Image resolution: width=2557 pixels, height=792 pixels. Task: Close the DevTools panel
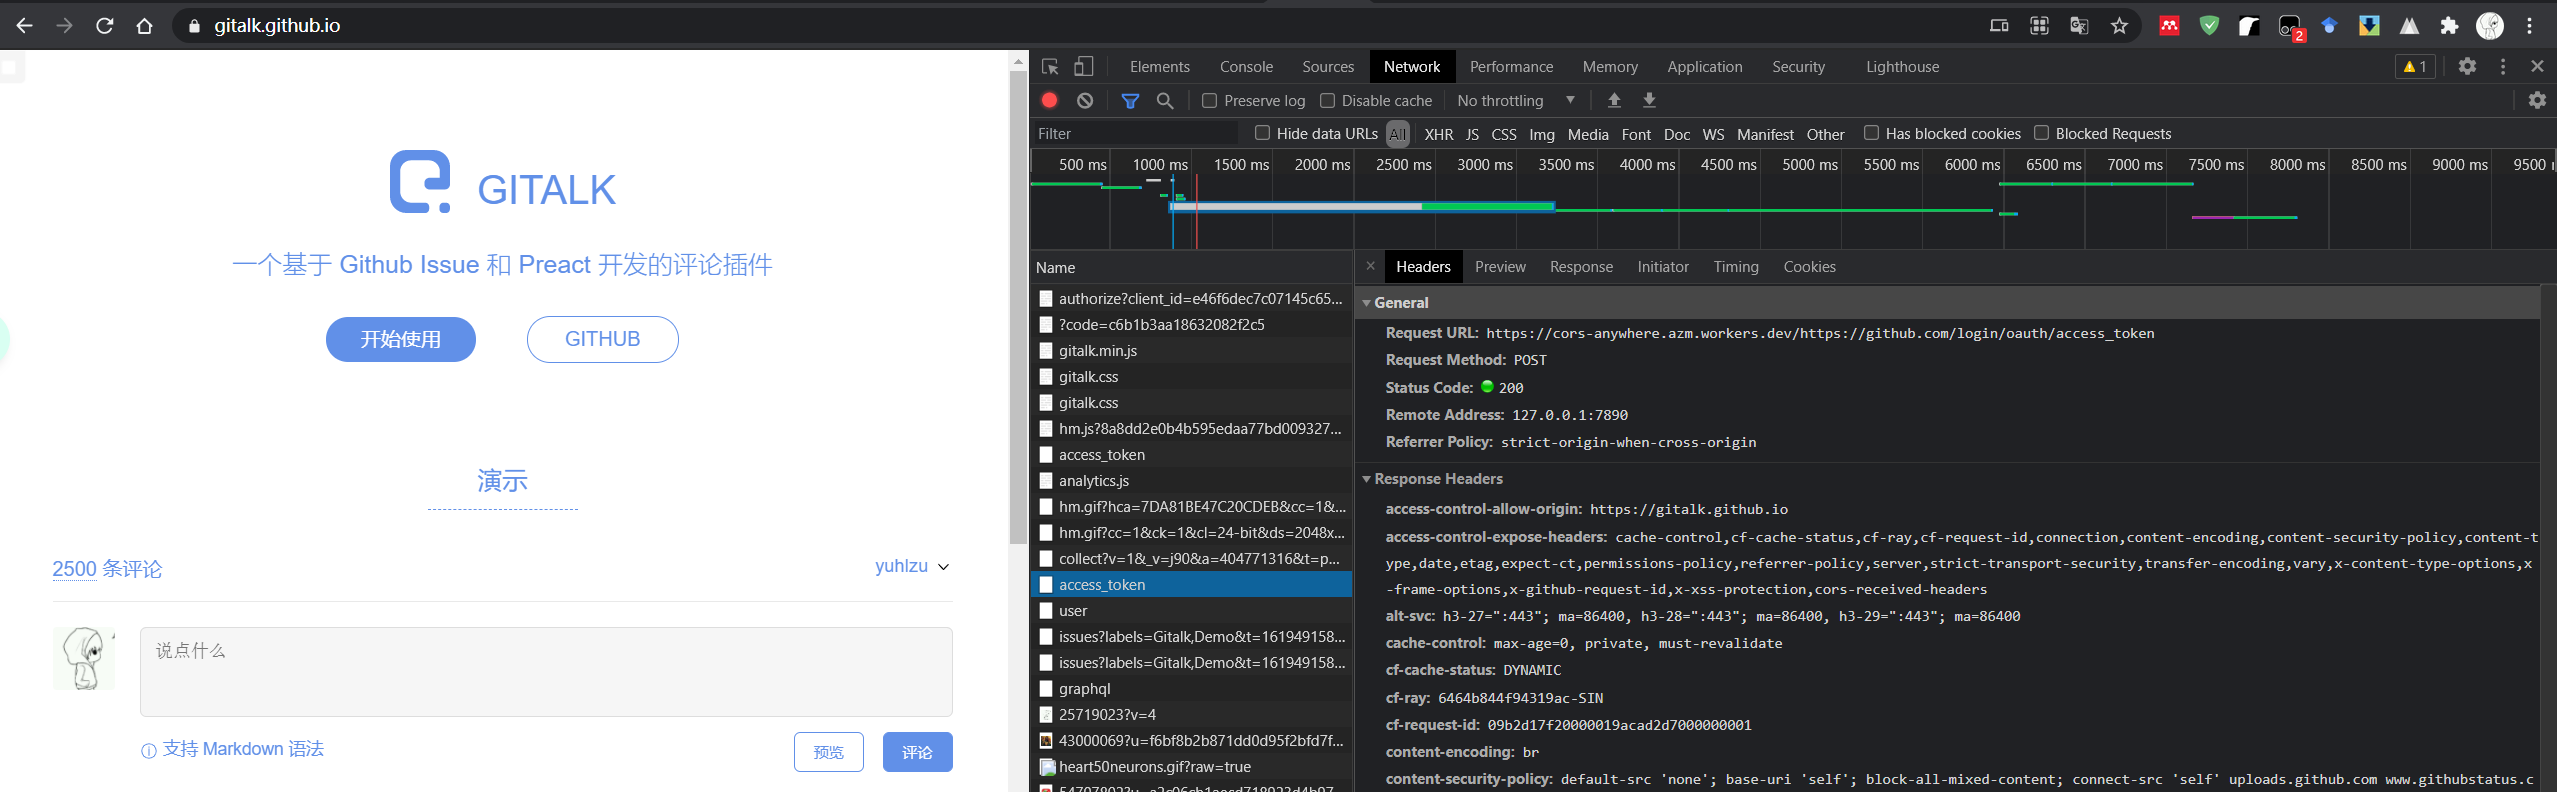(2537, 66)
